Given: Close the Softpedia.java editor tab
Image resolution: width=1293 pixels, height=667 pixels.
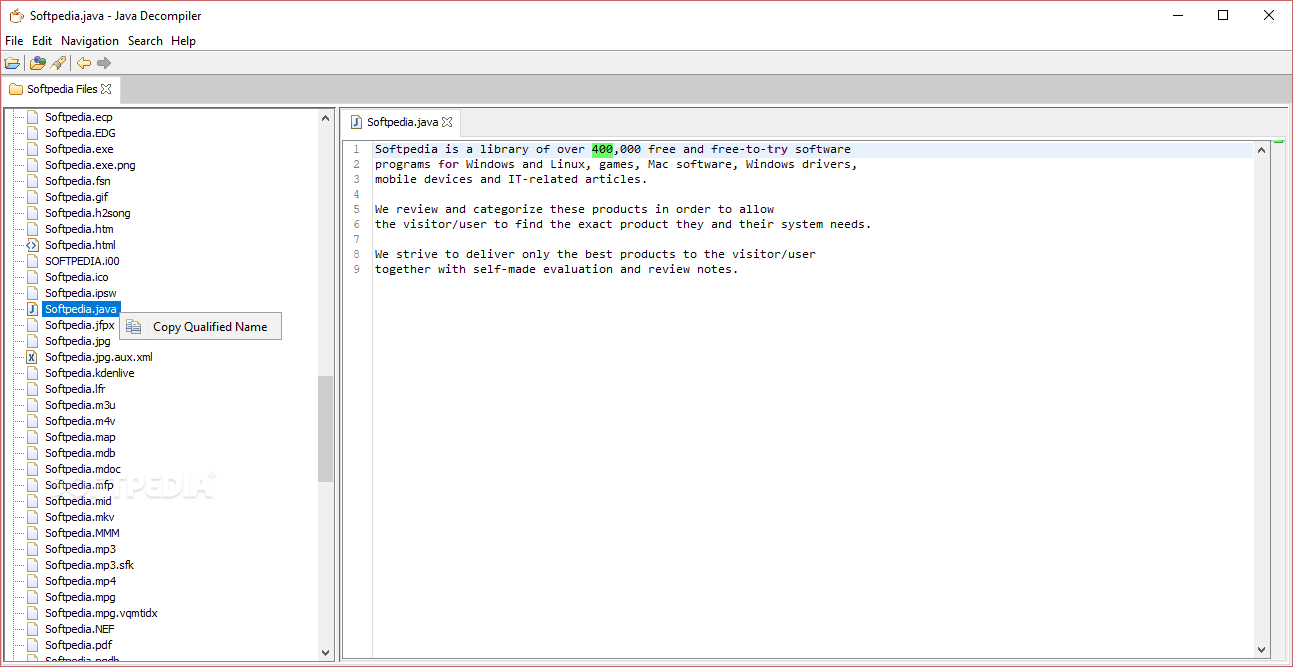Looking at the screenshot, I should pyautogui.click(x=447, y=122).
